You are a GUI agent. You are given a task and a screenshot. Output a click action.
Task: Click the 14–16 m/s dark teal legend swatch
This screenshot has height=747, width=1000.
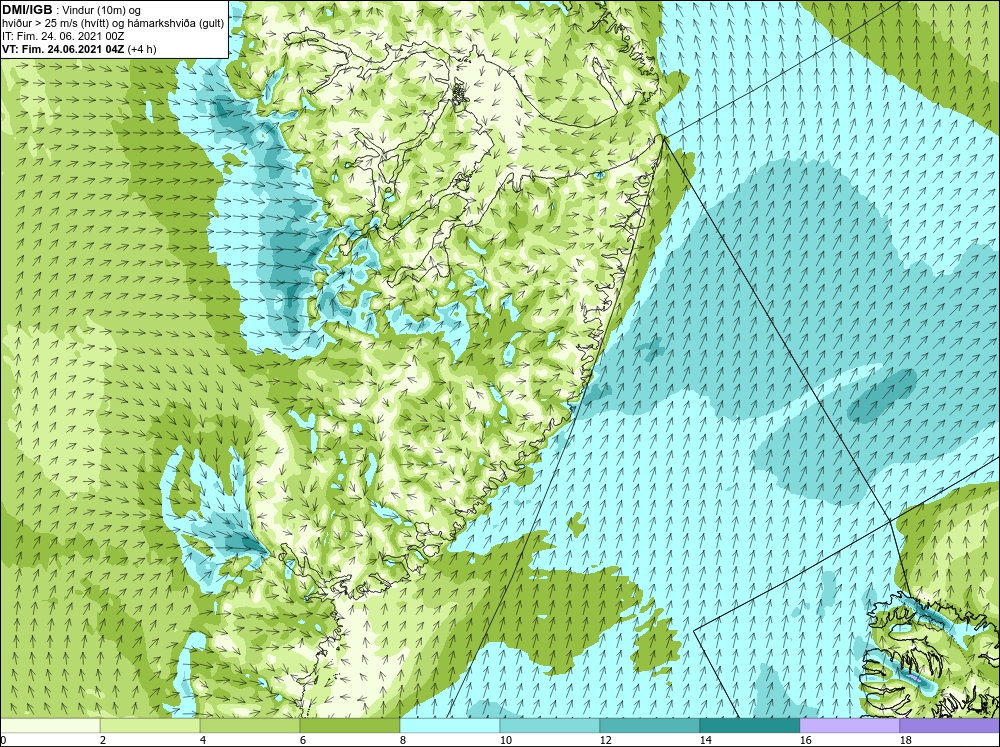749,725
